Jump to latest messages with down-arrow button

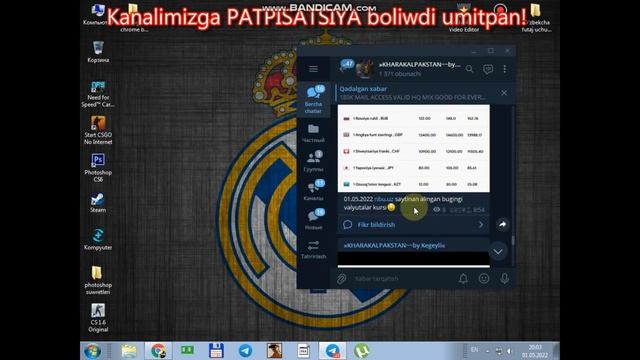pos(498,251)
